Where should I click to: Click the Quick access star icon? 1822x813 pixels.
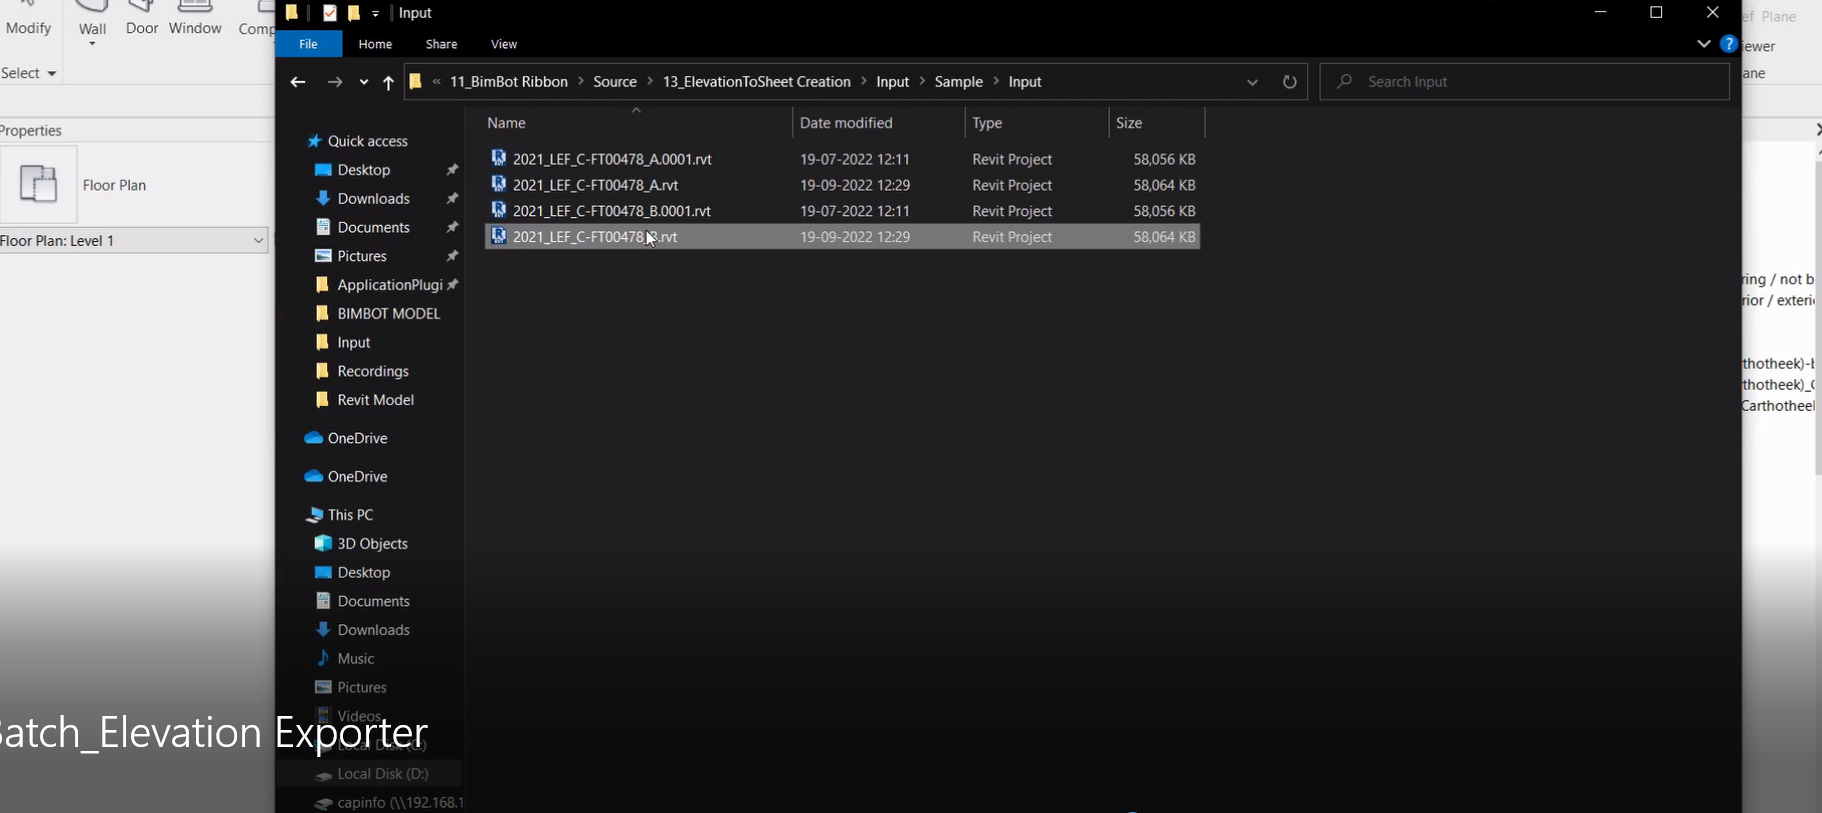[314, 141]
